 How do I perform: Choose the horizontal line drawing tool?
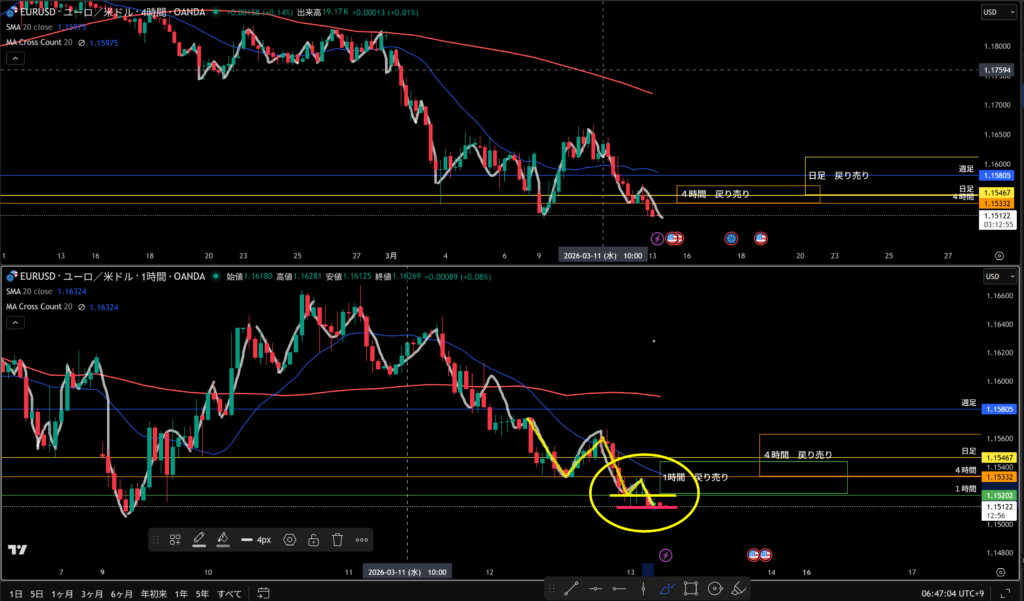[595, 590]
